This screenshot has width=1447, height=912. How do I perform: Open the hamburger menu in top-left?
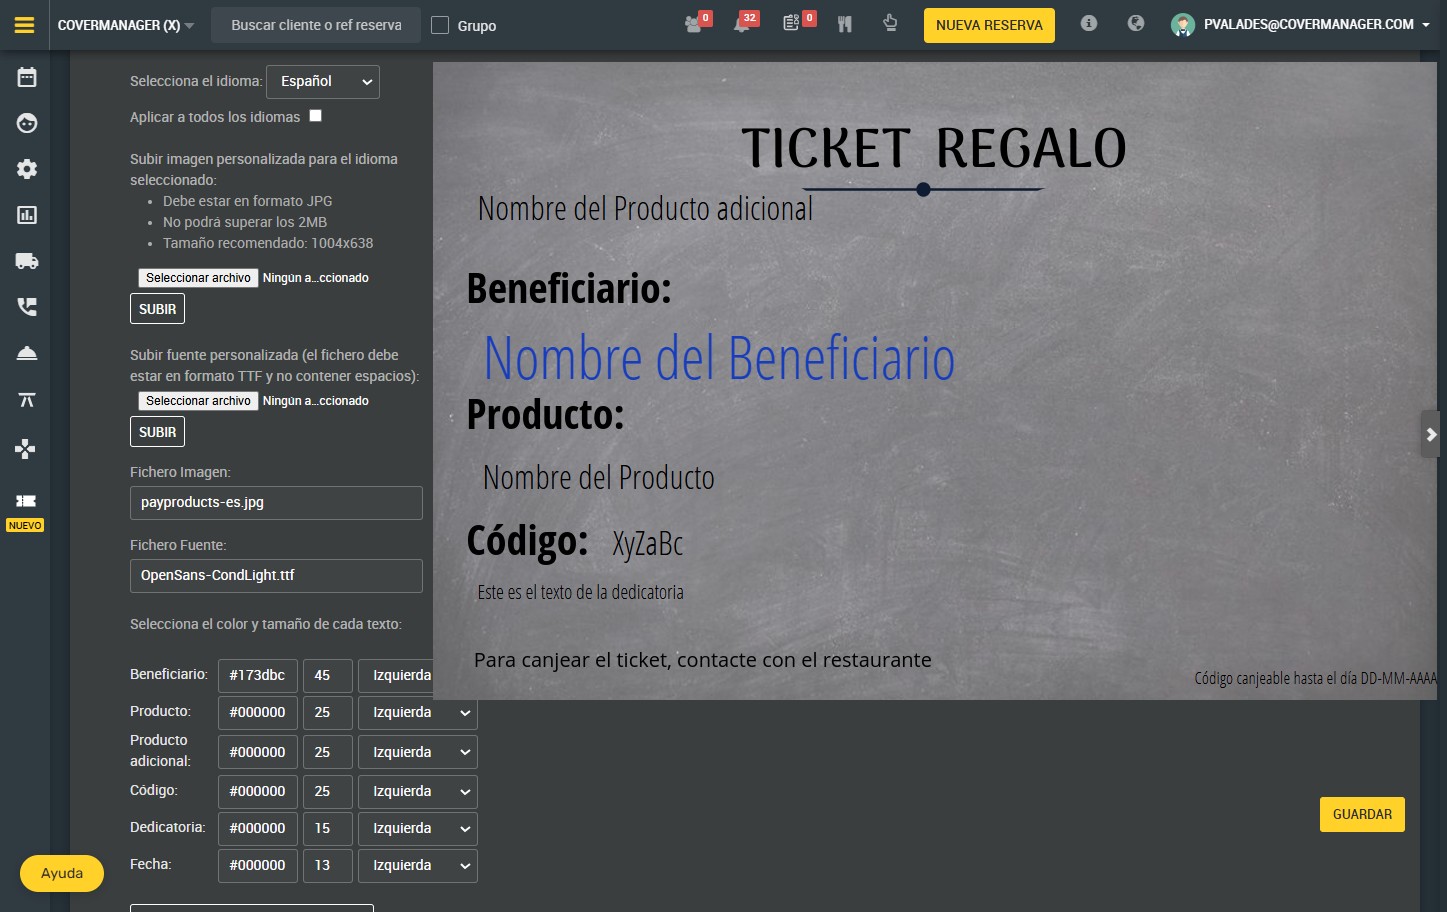[24, 25]
